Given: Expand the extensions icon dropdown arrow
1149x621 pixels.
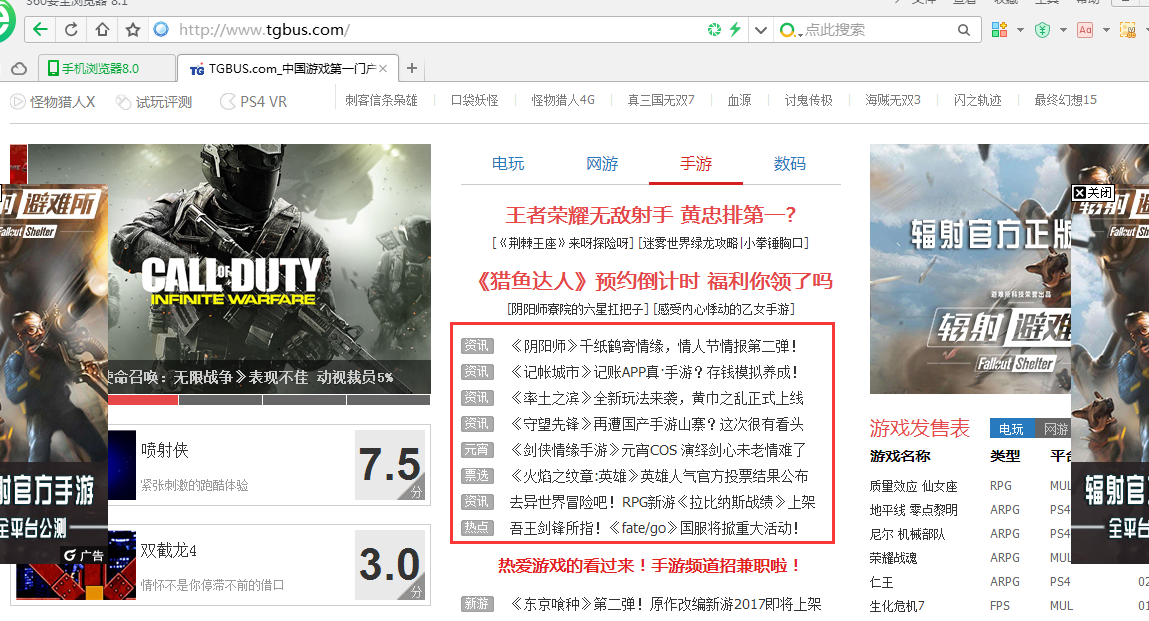Looking at the screenshot, I should pyautogui.click(x=1020, y=30).
